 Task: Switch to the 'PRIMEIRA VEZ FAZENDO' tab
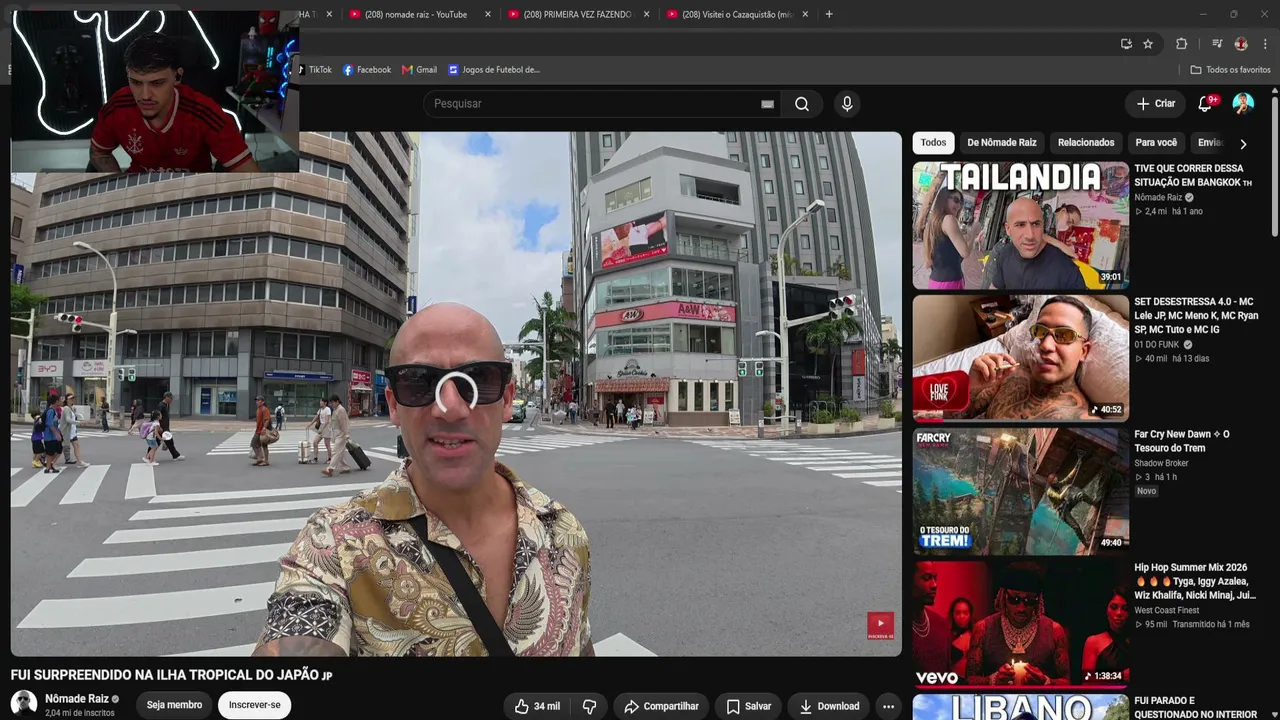(x=577, y=14)
